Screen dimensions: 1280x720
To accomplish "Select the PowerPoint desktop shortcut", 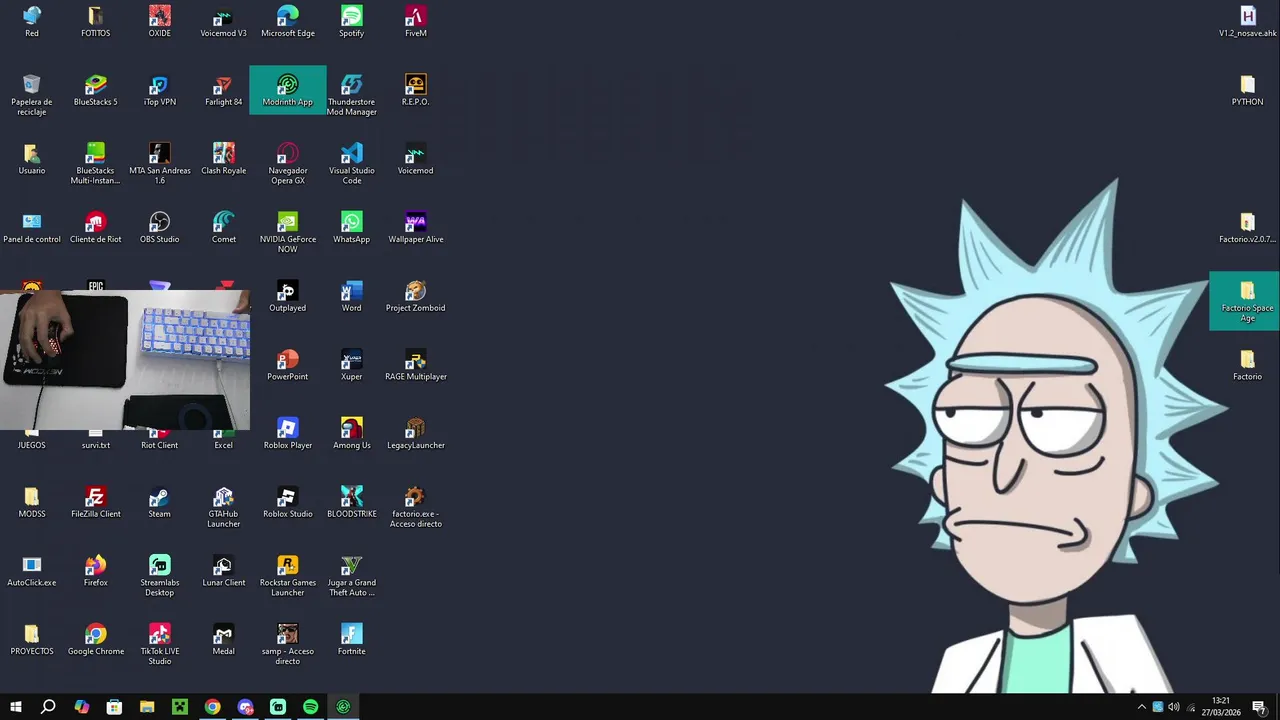I will pos(288,366).
